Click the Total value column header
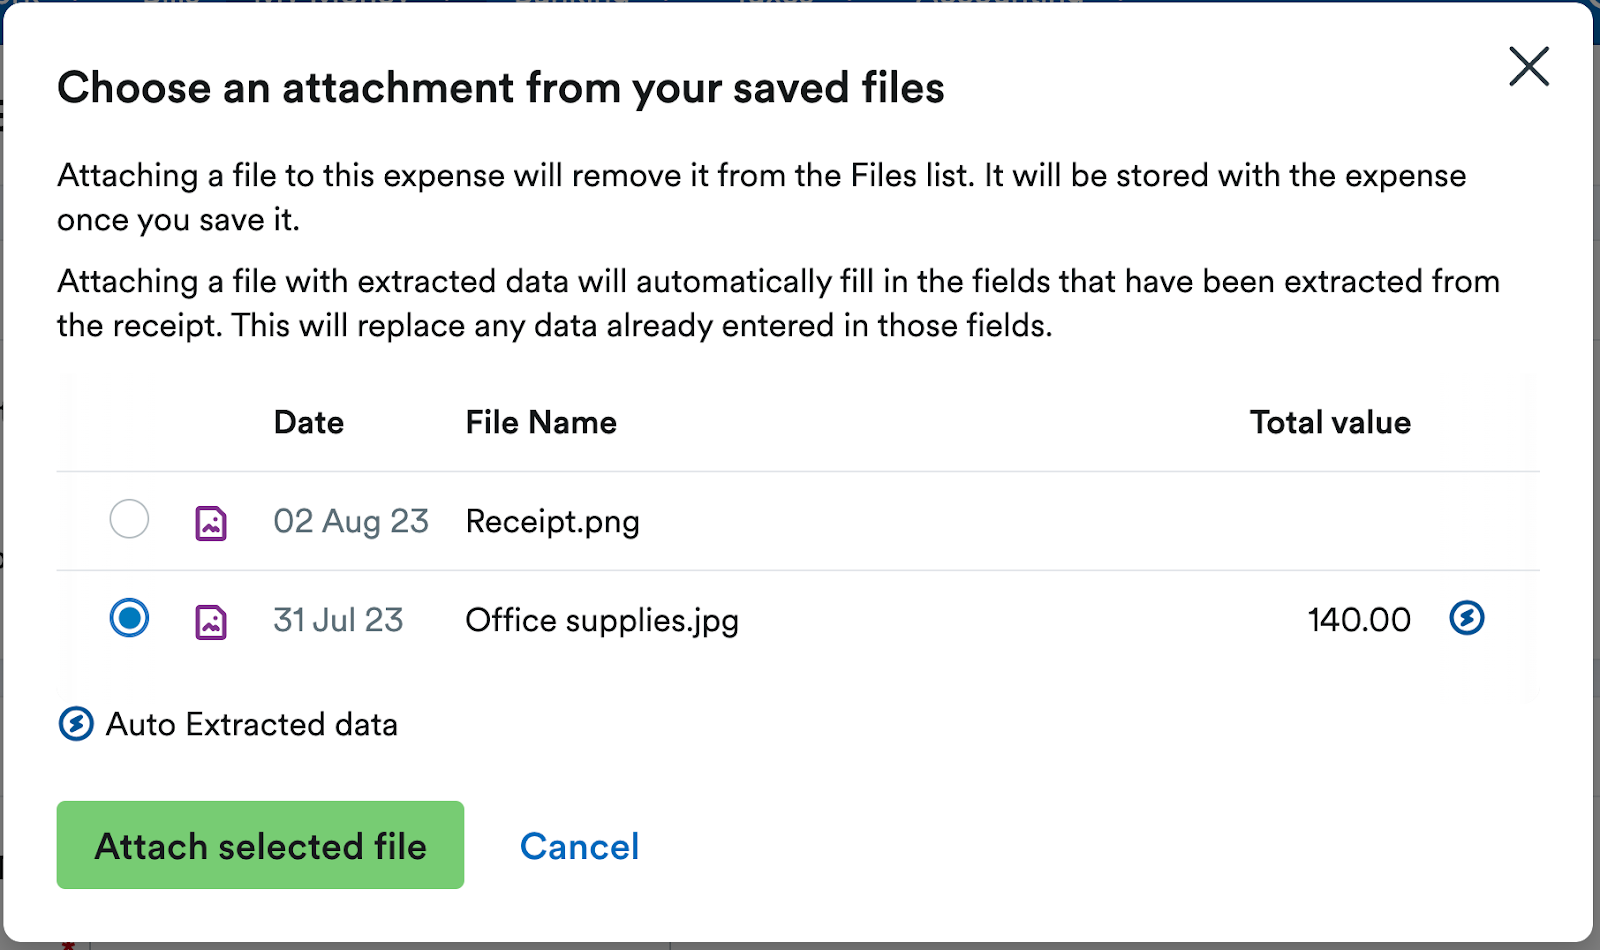Screen dimensions: 1600x950 [1330, 422]
